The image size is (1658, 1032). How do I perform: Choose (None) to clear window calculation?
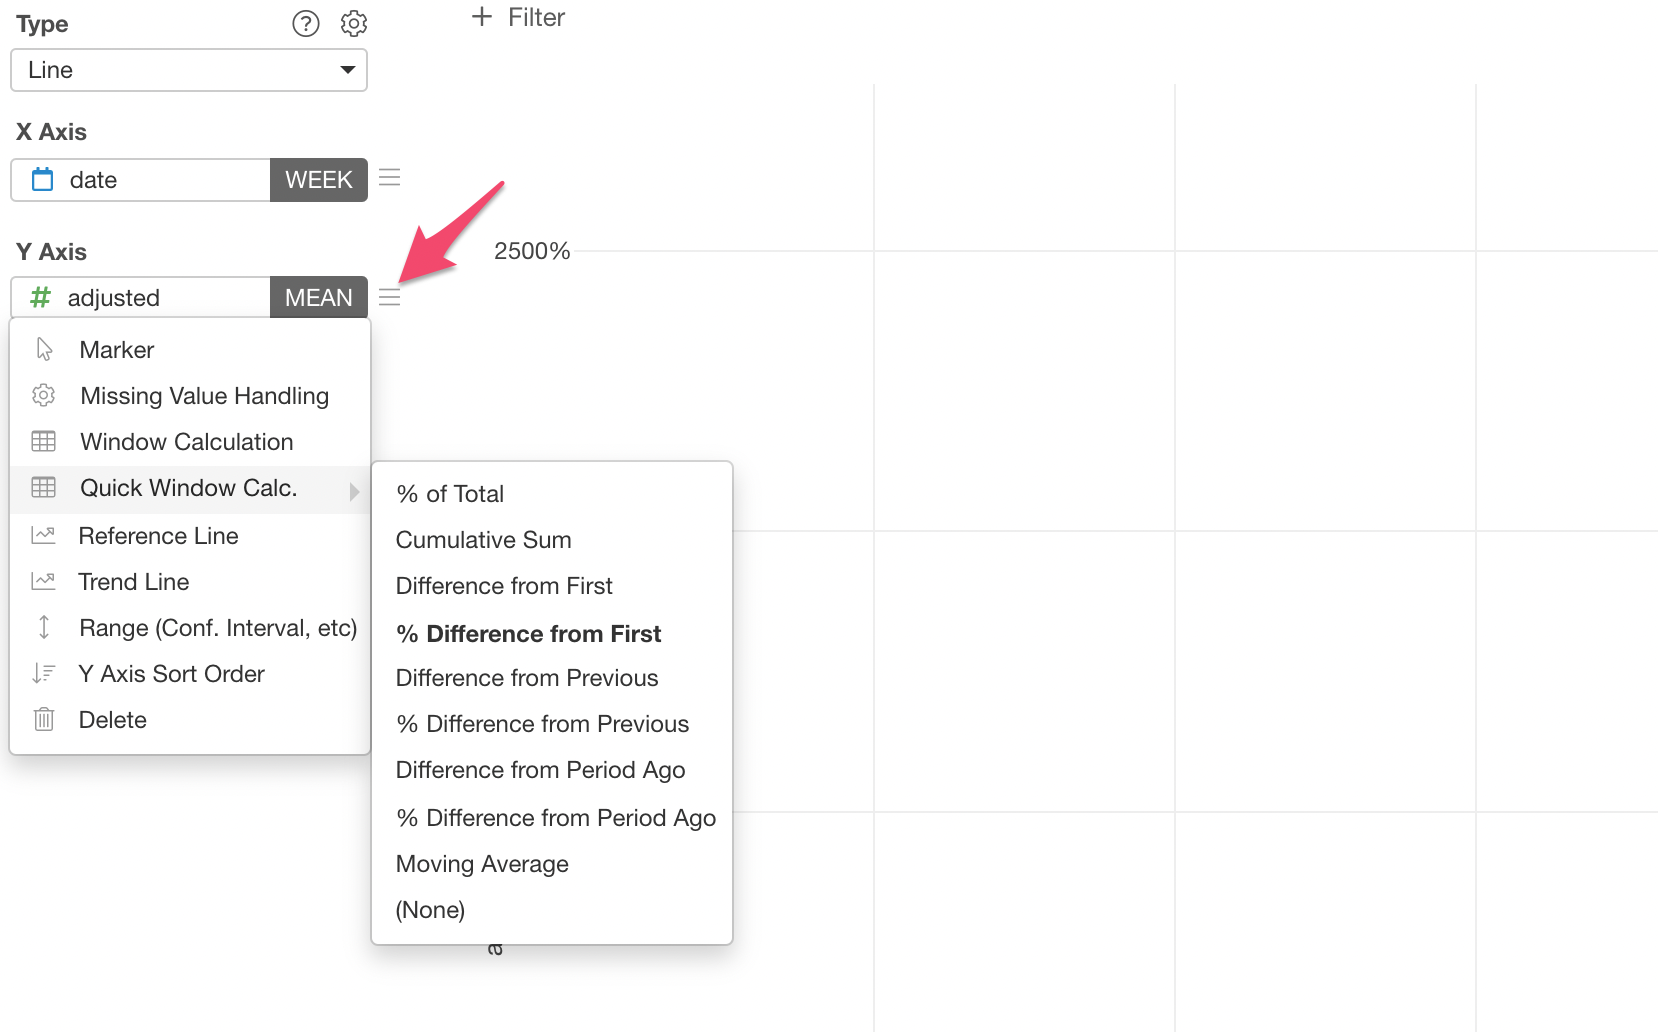(430, 910)
